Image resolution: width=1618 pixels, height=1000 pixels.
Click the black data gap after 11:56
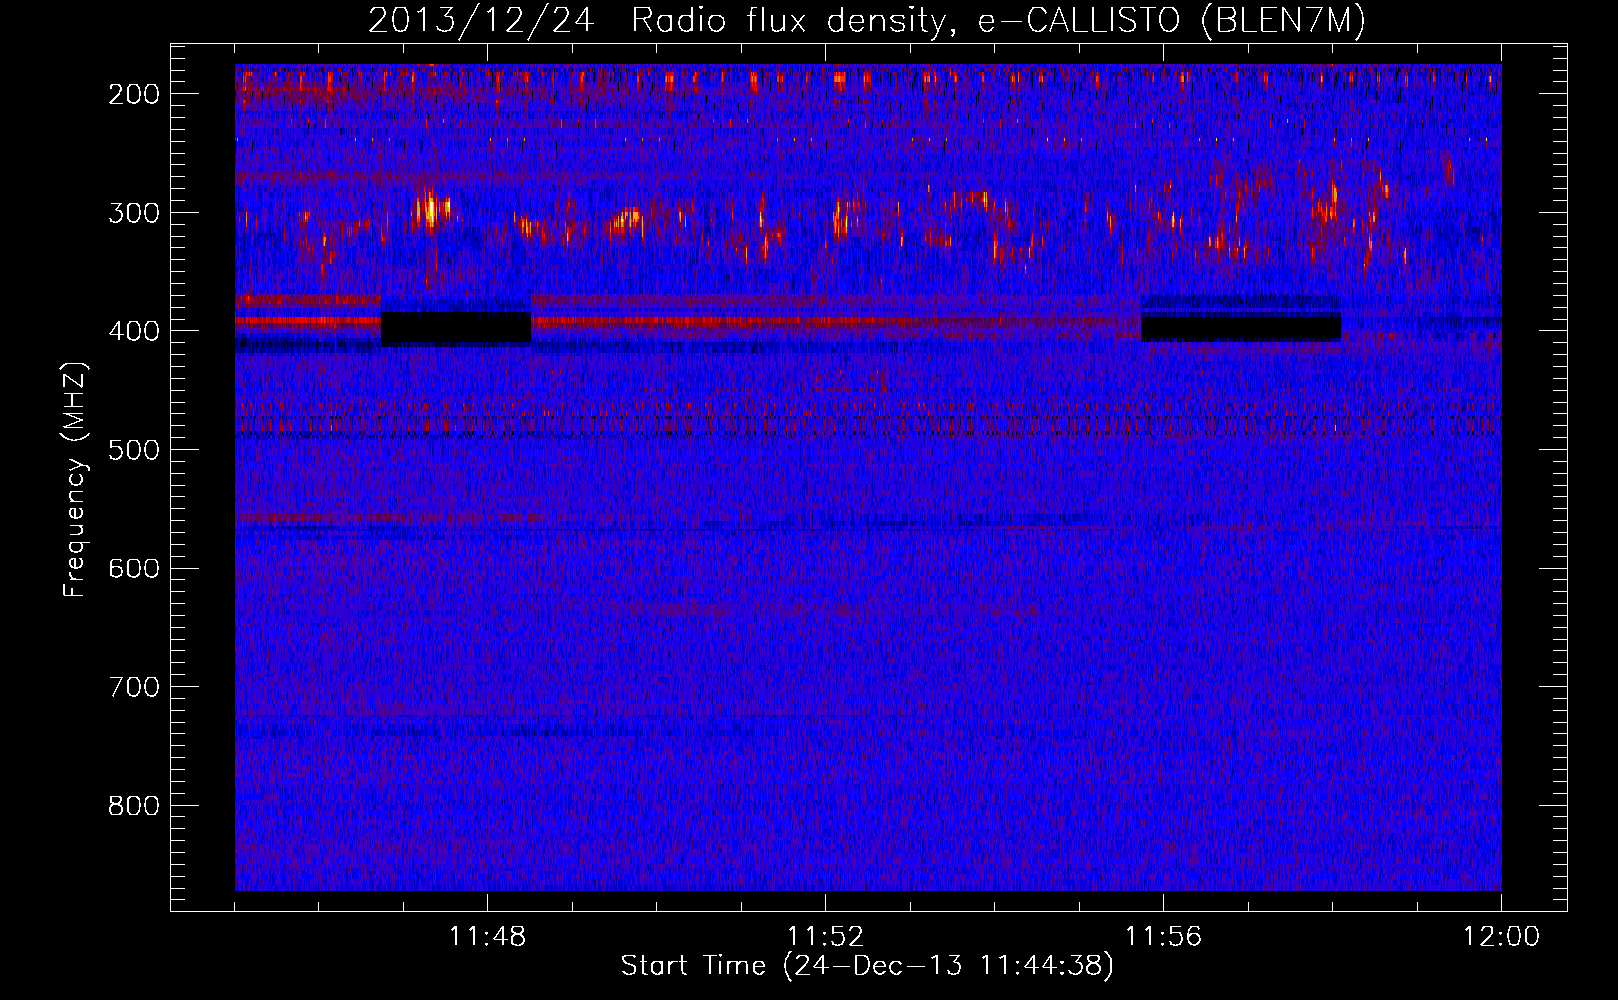click(x=1241, y=328)
